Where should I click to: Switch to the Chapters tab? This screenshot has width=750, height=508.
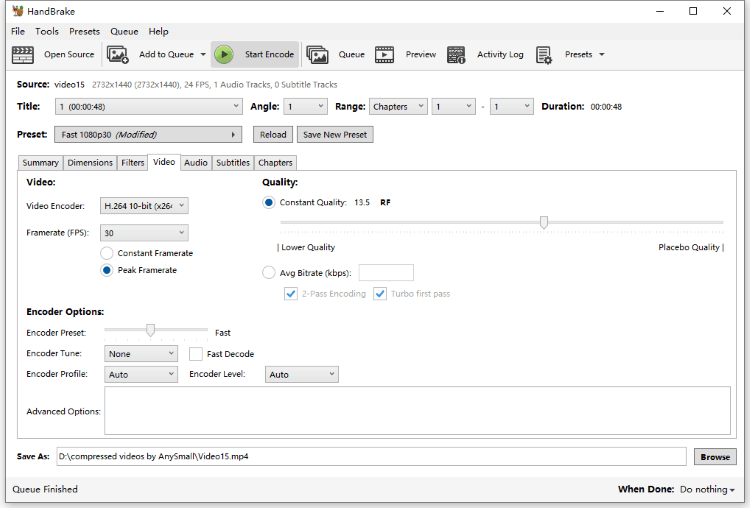(276, 163)
